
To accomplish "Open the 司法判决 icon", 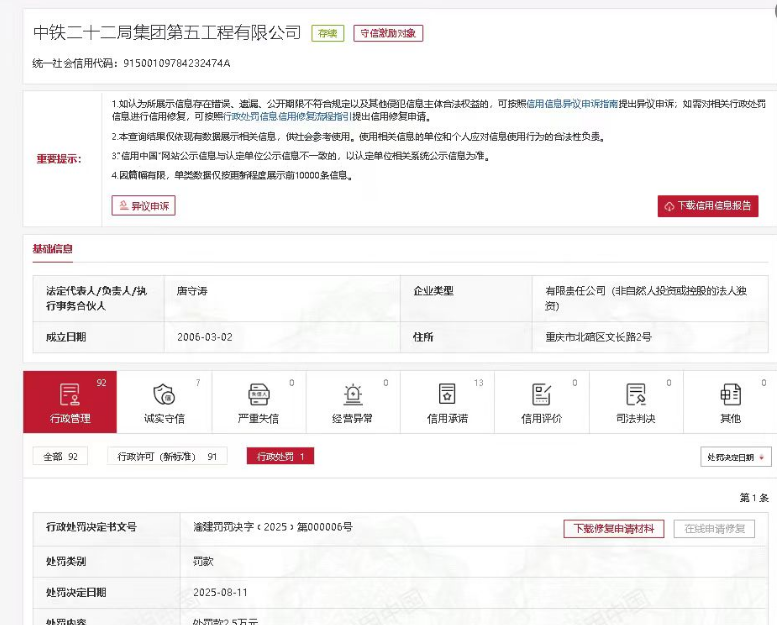I will [x=635, y=395].
